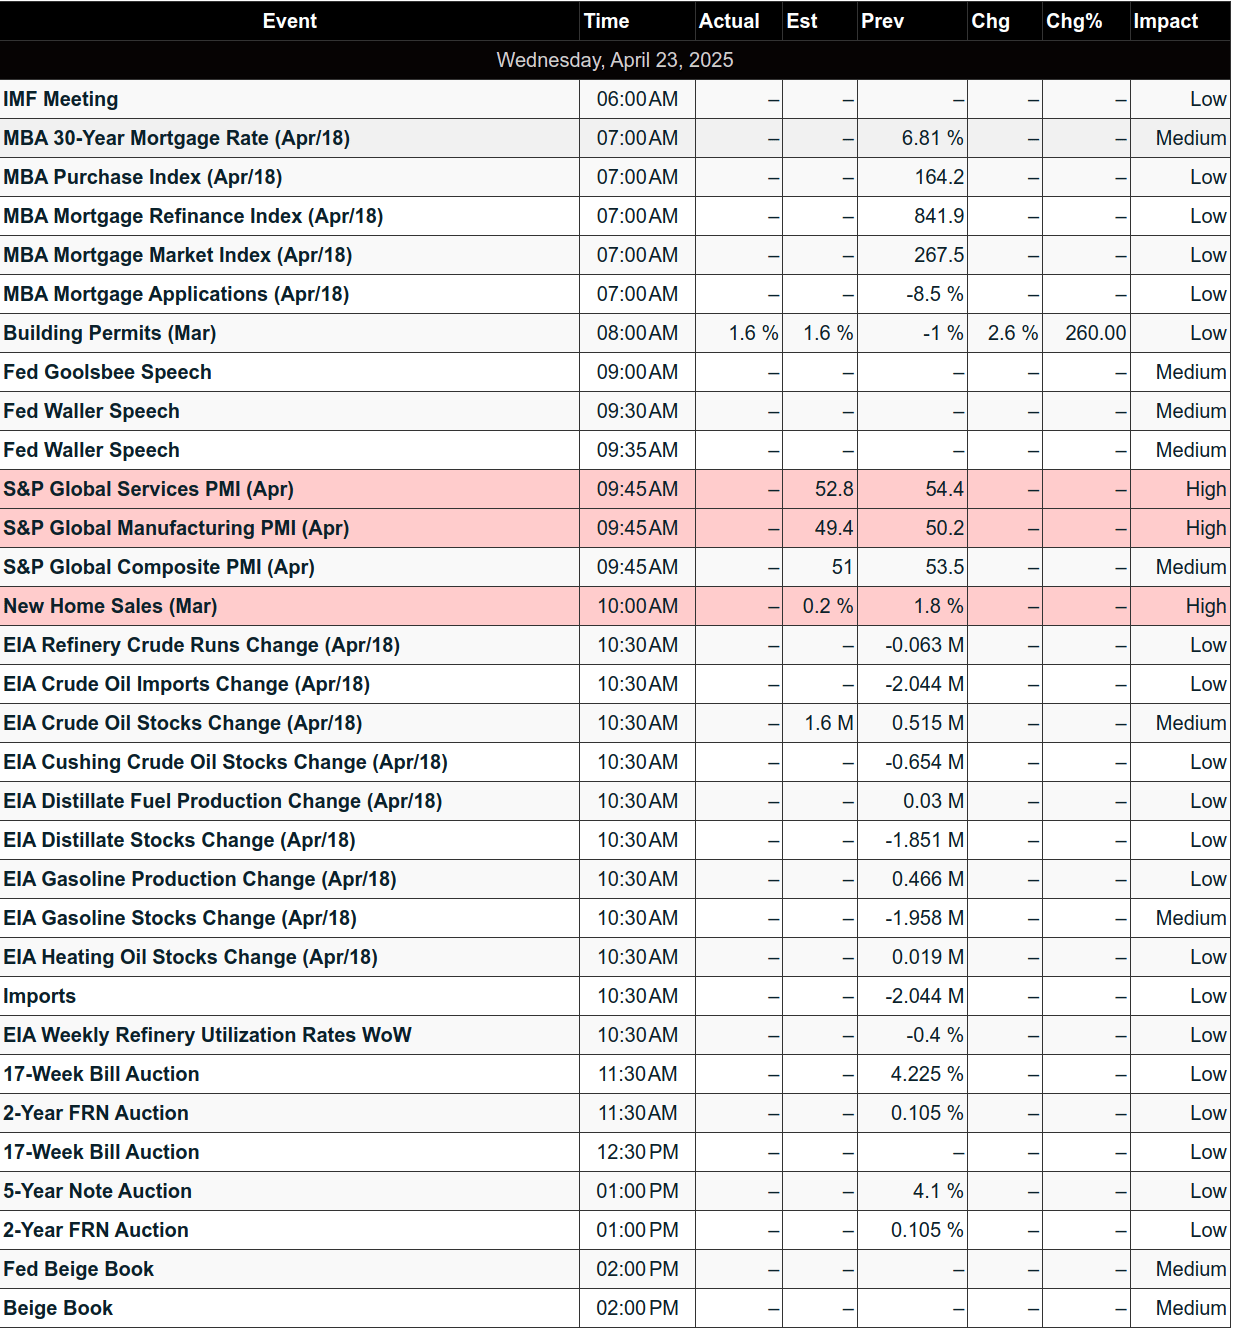Open EIA Crude Oil Stocks Change event
The height and width of the screenshot is (1328, 1241).
click(x=182, y=723)
